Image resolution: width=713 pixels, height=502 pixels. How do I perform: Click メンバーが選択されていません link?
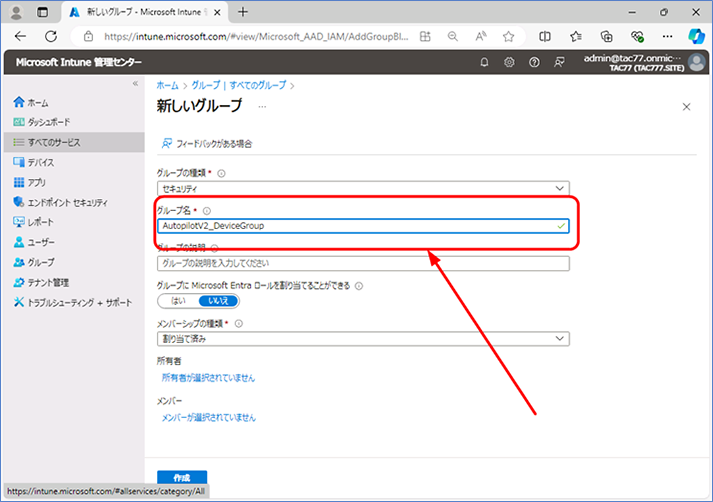click(x=209, y=417)
